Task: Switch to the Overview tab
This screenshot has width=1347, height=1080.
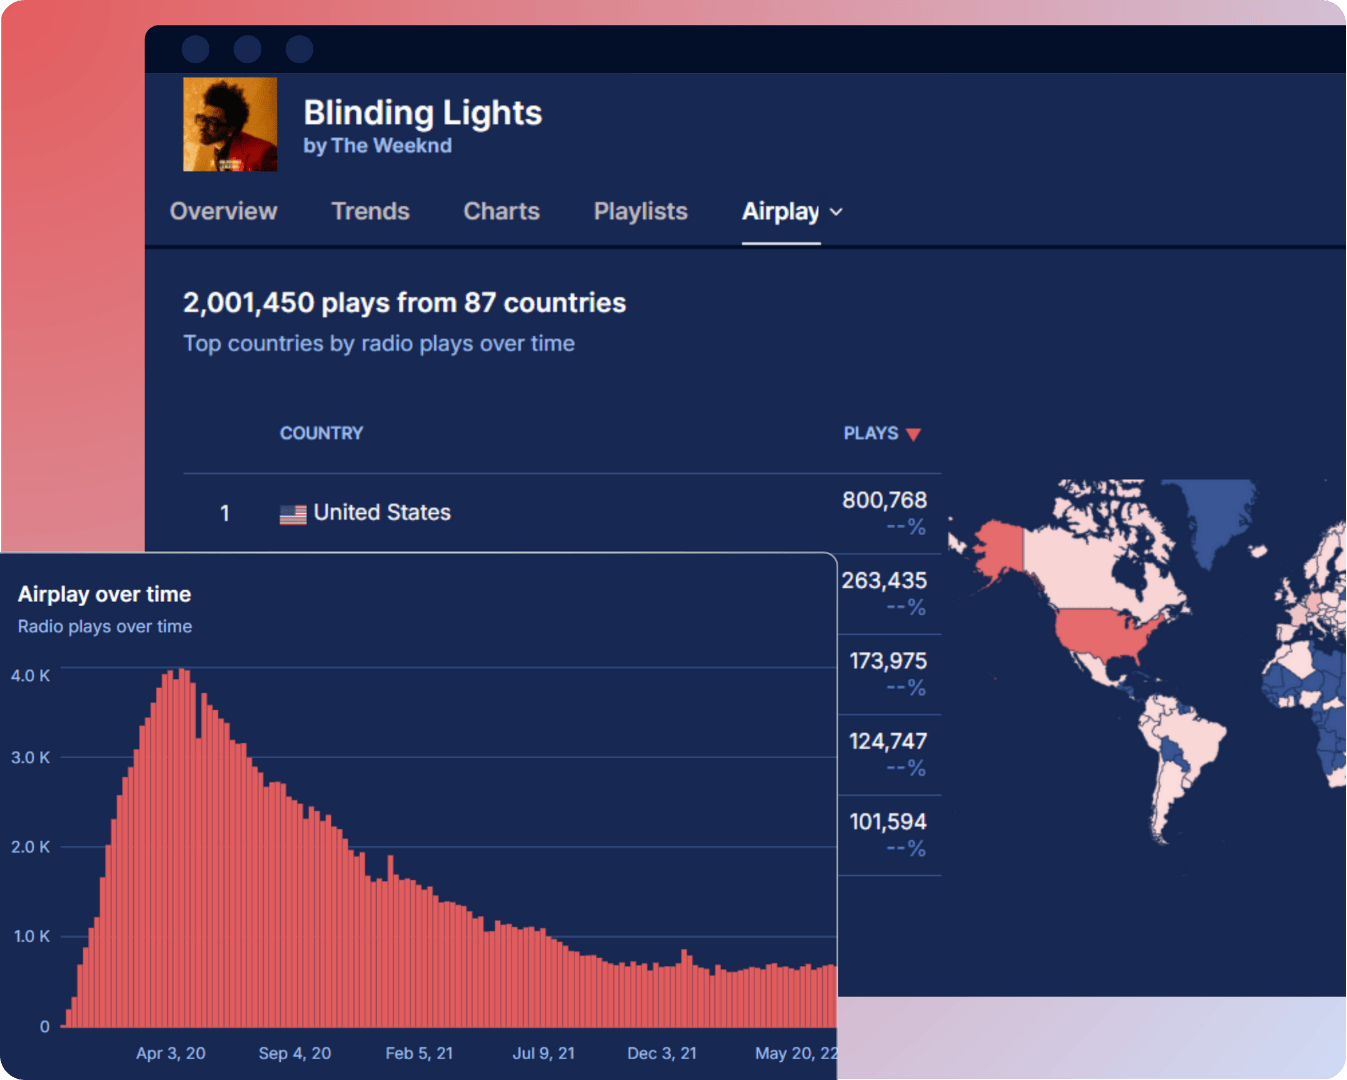Action: tap(223, 211)
